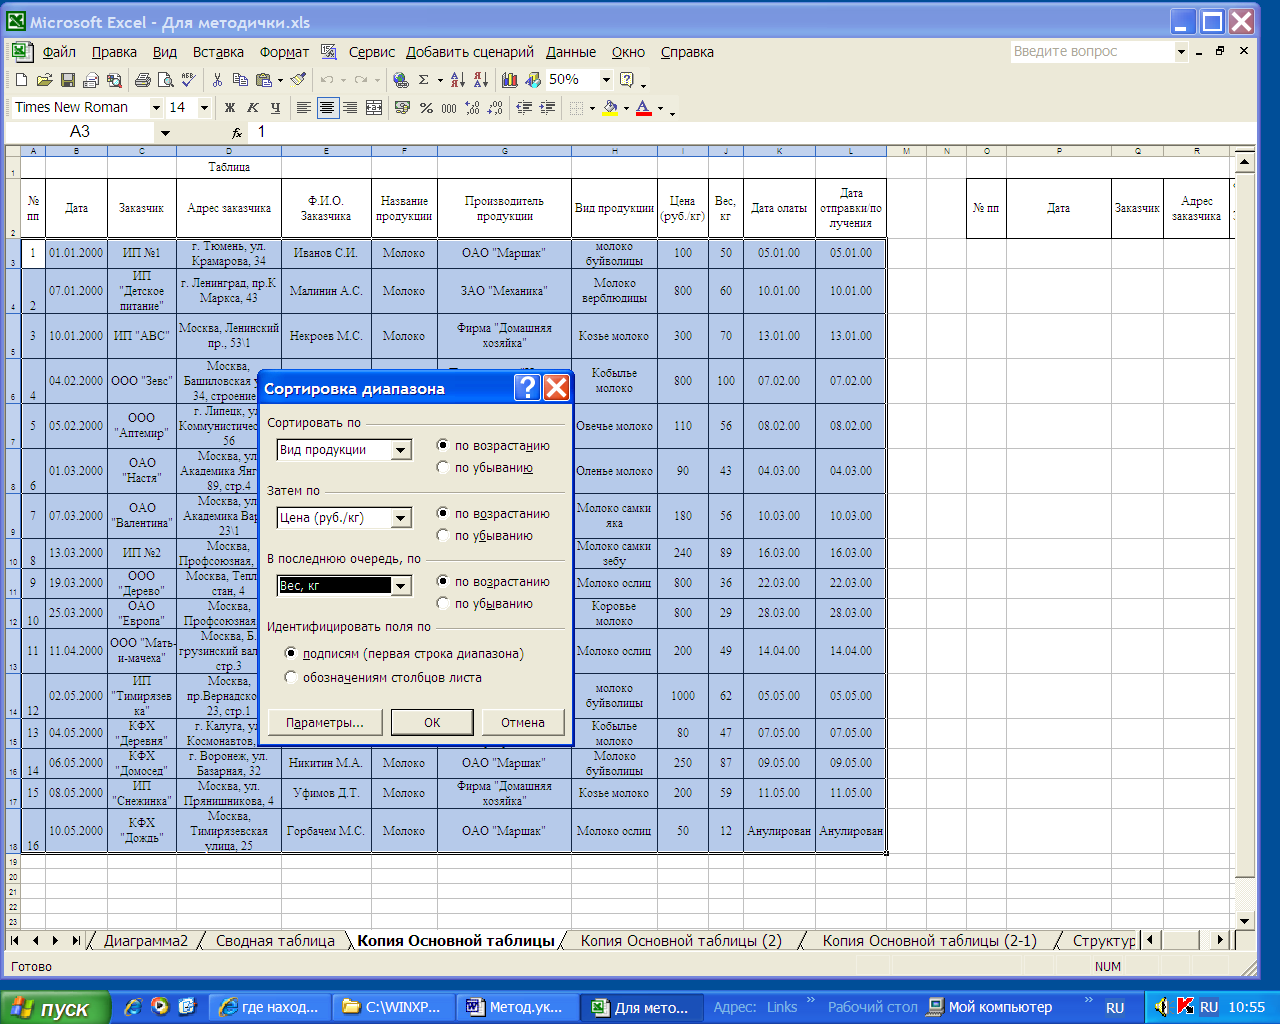
Task: Activate the Format Painter brush
Action: [298, 80]
